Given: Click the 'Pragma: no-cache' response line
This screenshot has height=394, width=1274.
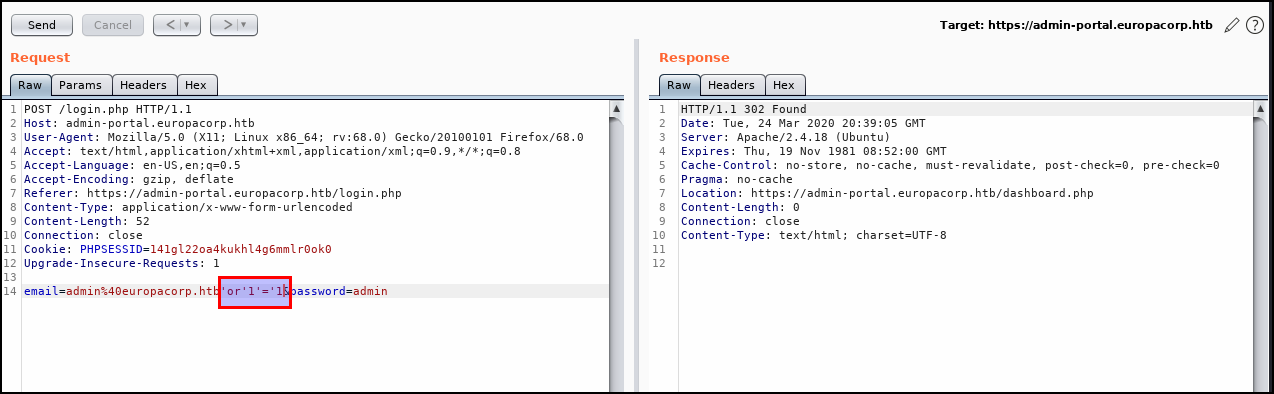Looking at the screenshot, I should (x=736, y=179).
